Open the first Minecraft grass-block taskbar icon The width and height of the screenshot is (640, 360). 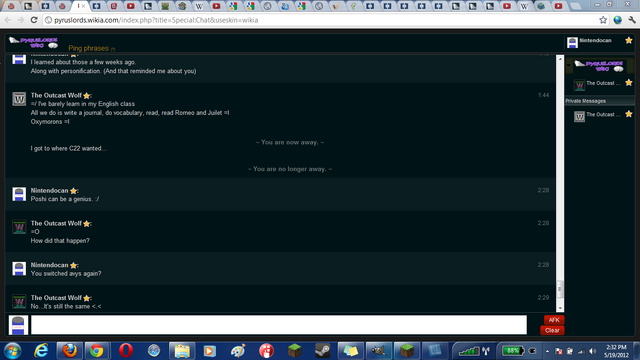pos(294,351)
